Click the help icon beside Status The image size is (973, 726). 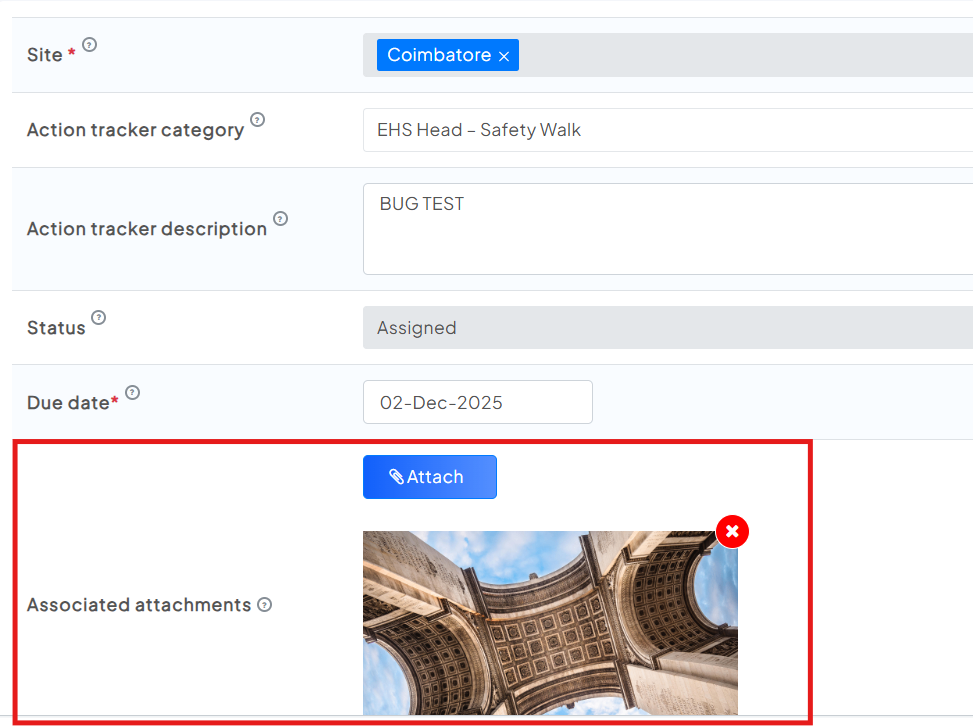click(x=98, y=318)
